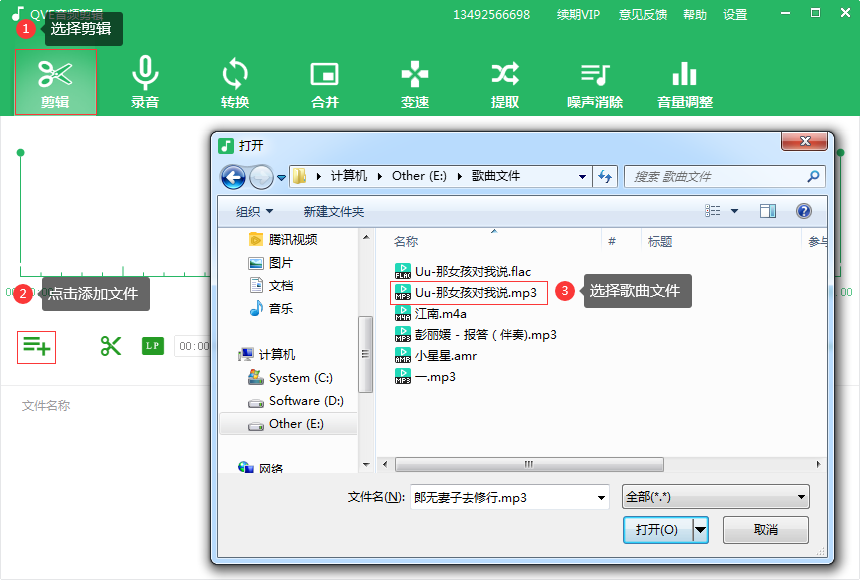860x580 pixels.
Task: Open 音乐 library in sidebar
Action: pos(271,308)
